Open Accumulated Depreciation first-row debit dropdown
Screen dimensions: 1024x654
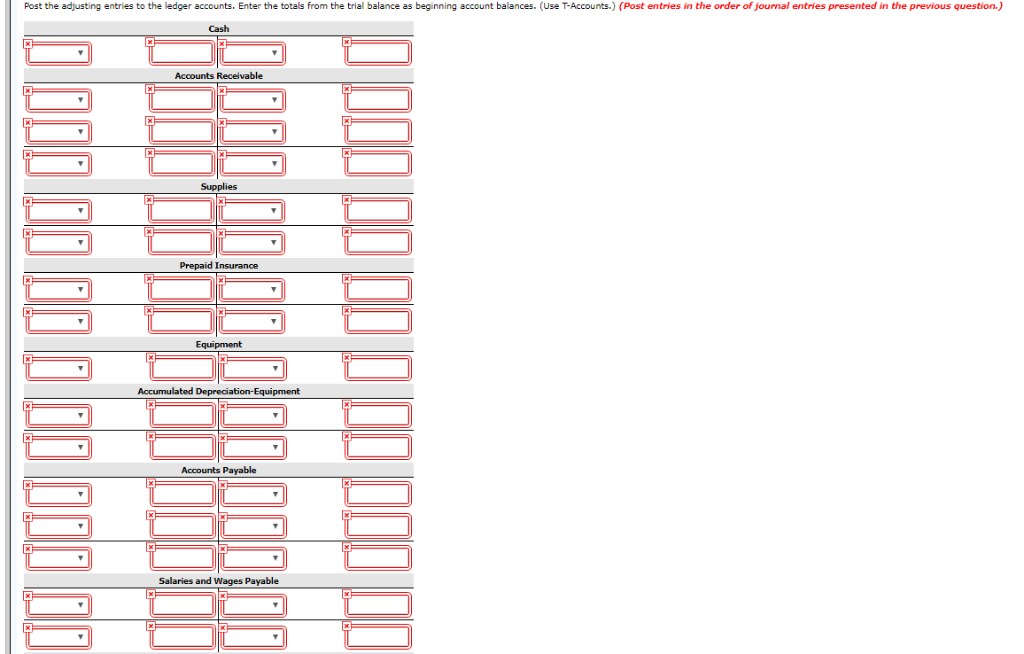[x=59, y=416]
